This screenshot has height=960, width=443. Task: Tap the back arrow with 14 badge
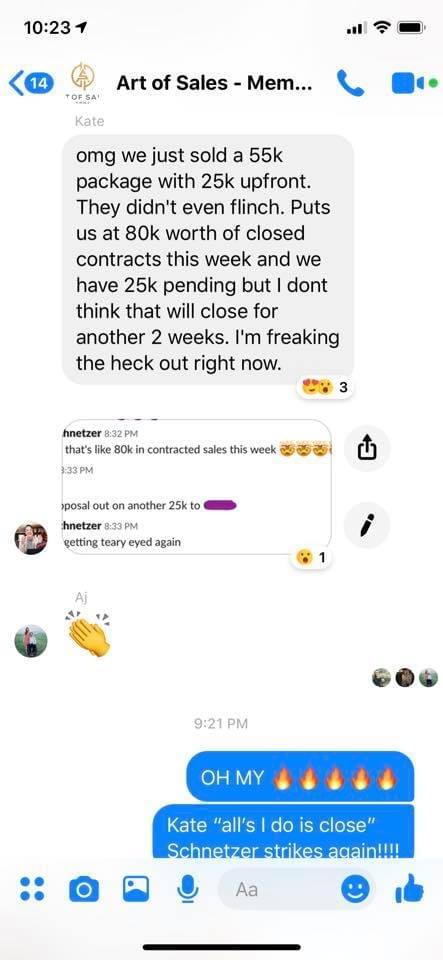tap(31, 84)
